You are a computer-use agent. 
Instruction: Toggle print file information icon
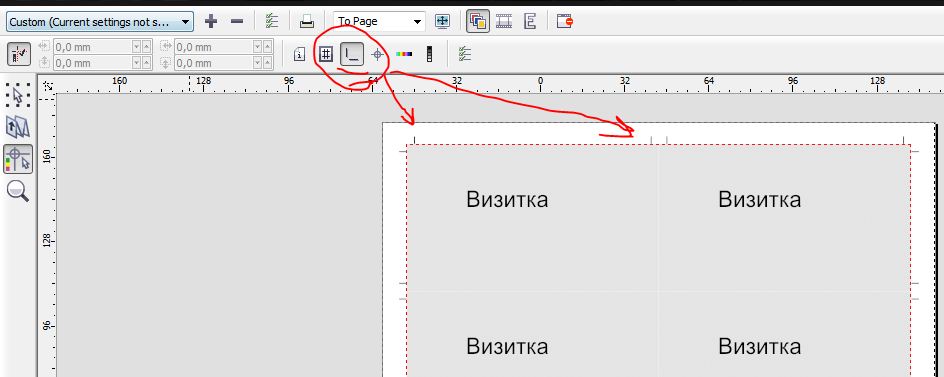point(299,55)
